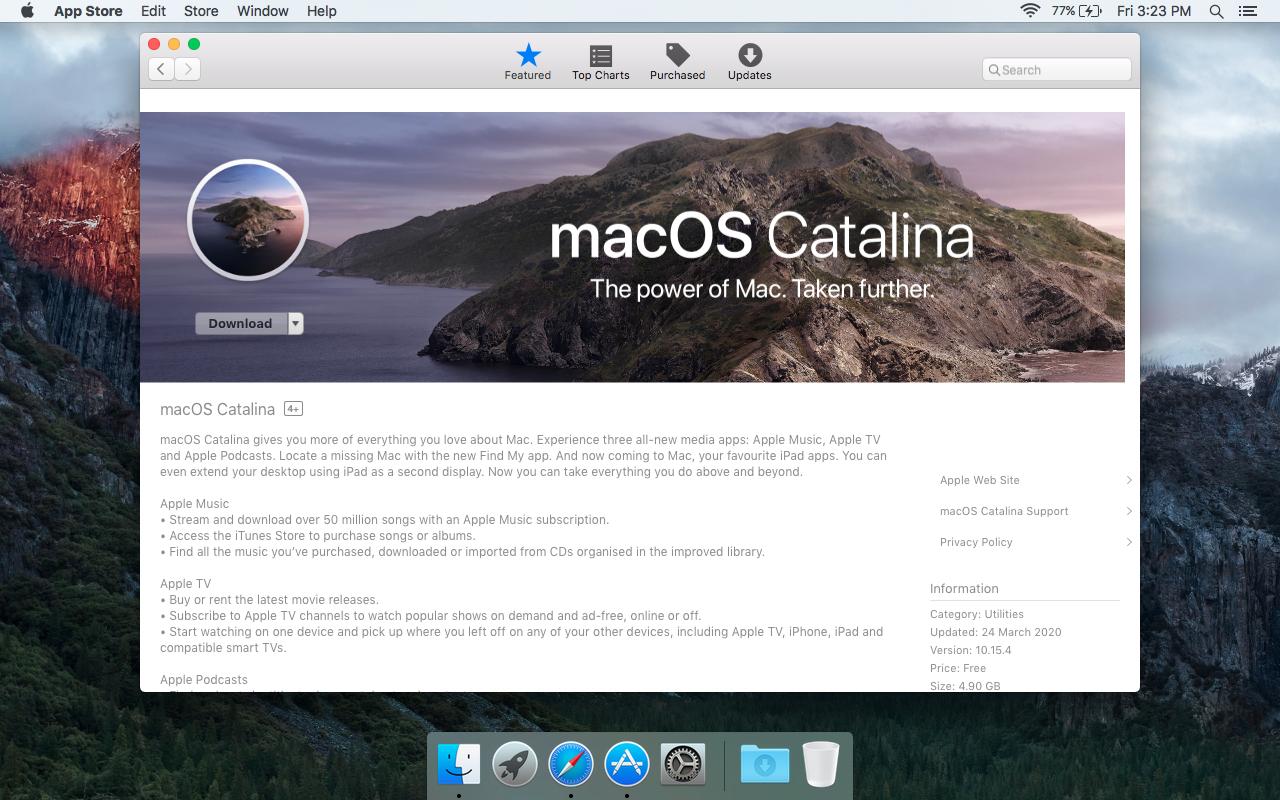Image resolution: width=1280 pixels, height=800 pixels.
Task: Go back with the left arrow
Action: pos(161,69)
